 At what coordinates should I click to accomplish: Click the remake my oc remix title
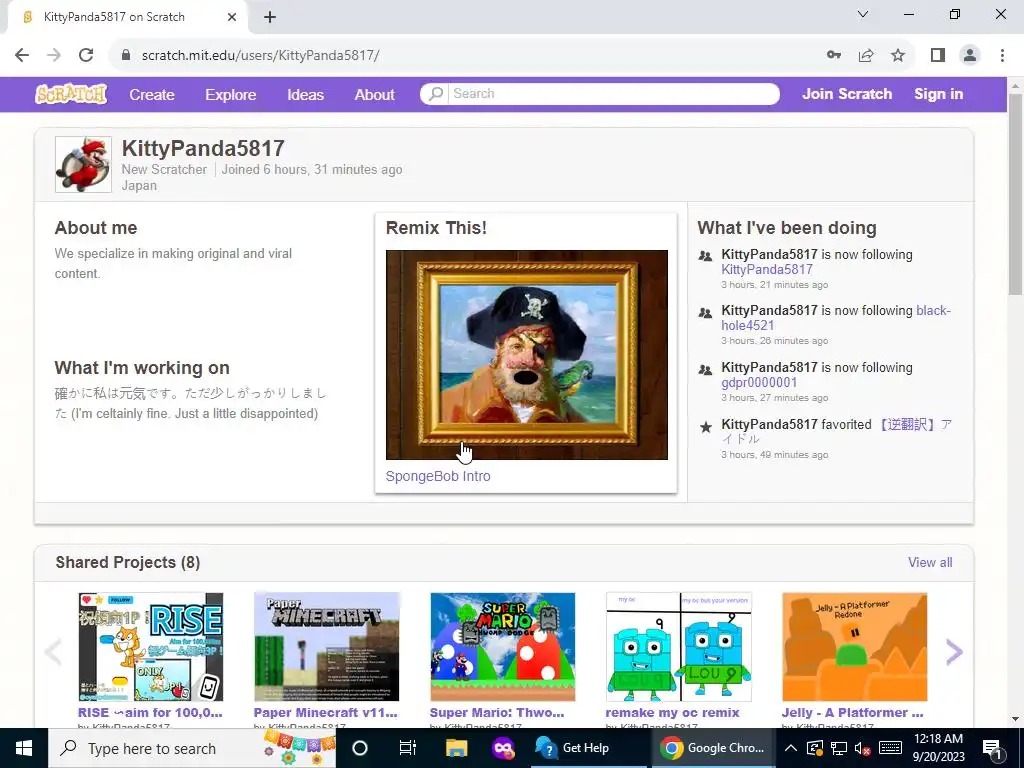click(673, 712)
